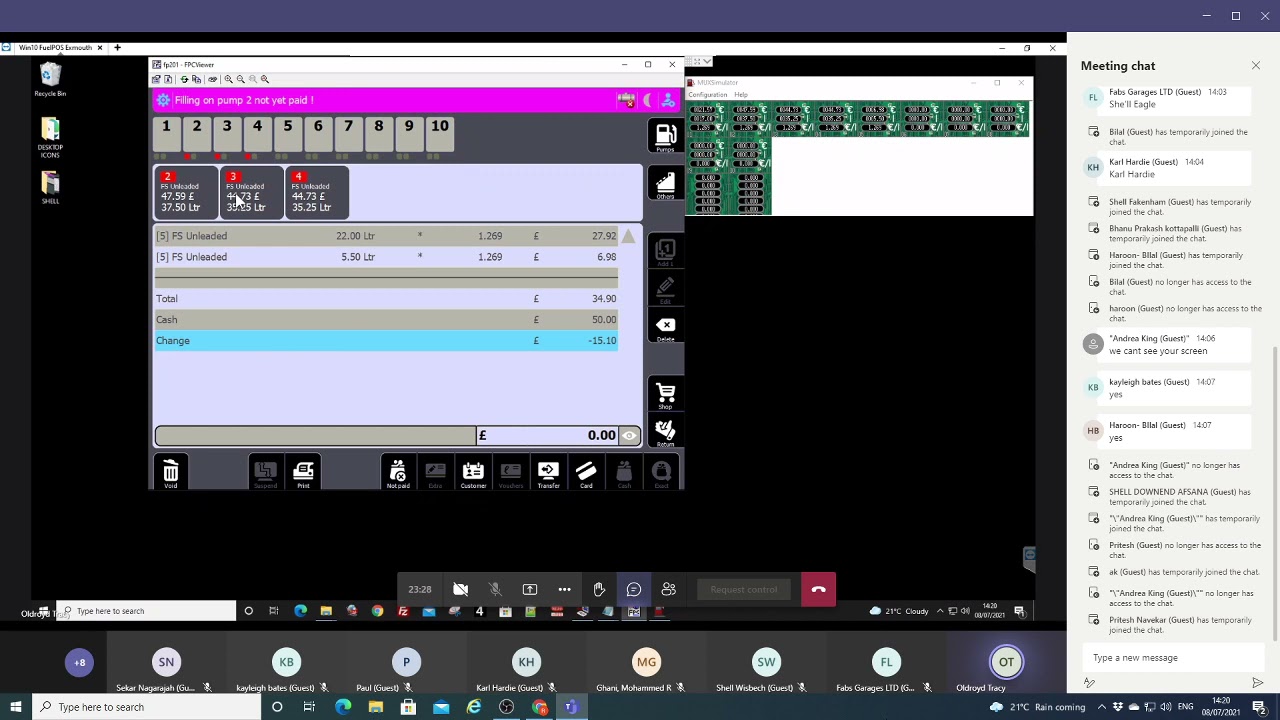Click the taskbar search box
Image resolution: width=1280 pixels, height=720 pixels.
(x=146, y=707)
